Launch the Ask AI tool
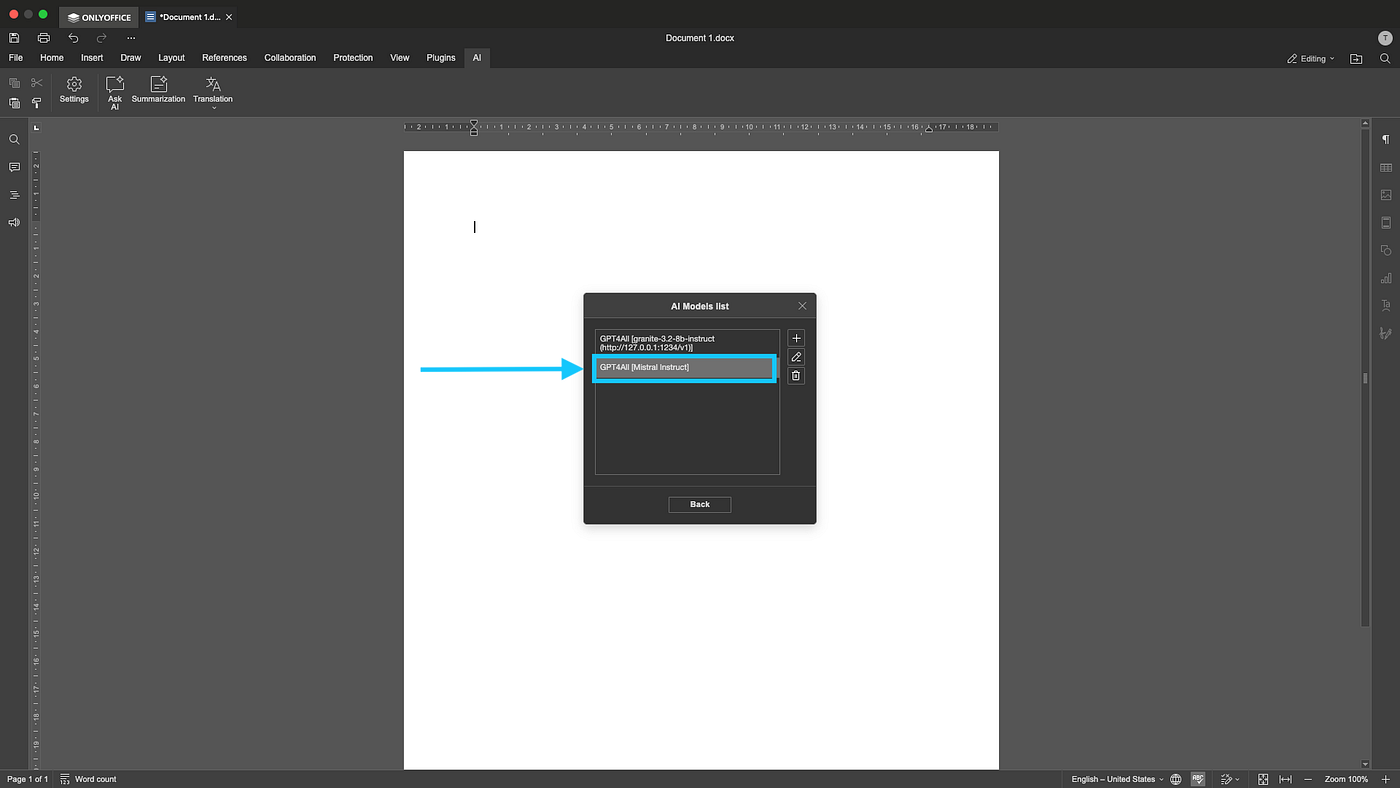Screen dimensions: 1400x788 115,93
